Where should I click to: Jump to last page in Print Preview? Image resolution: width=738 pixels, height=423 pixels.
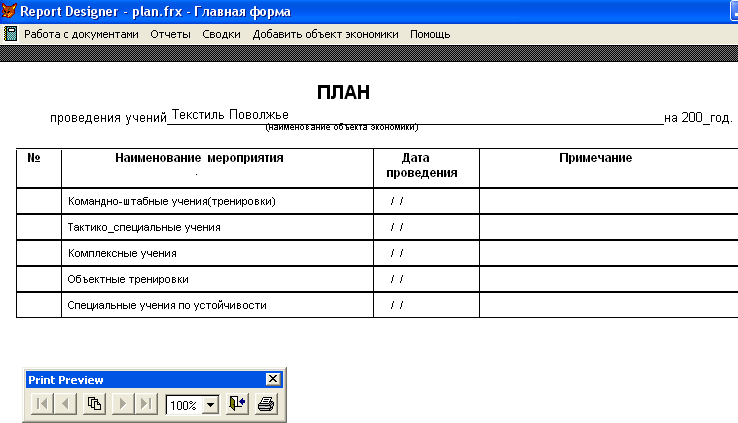(147, 405)
